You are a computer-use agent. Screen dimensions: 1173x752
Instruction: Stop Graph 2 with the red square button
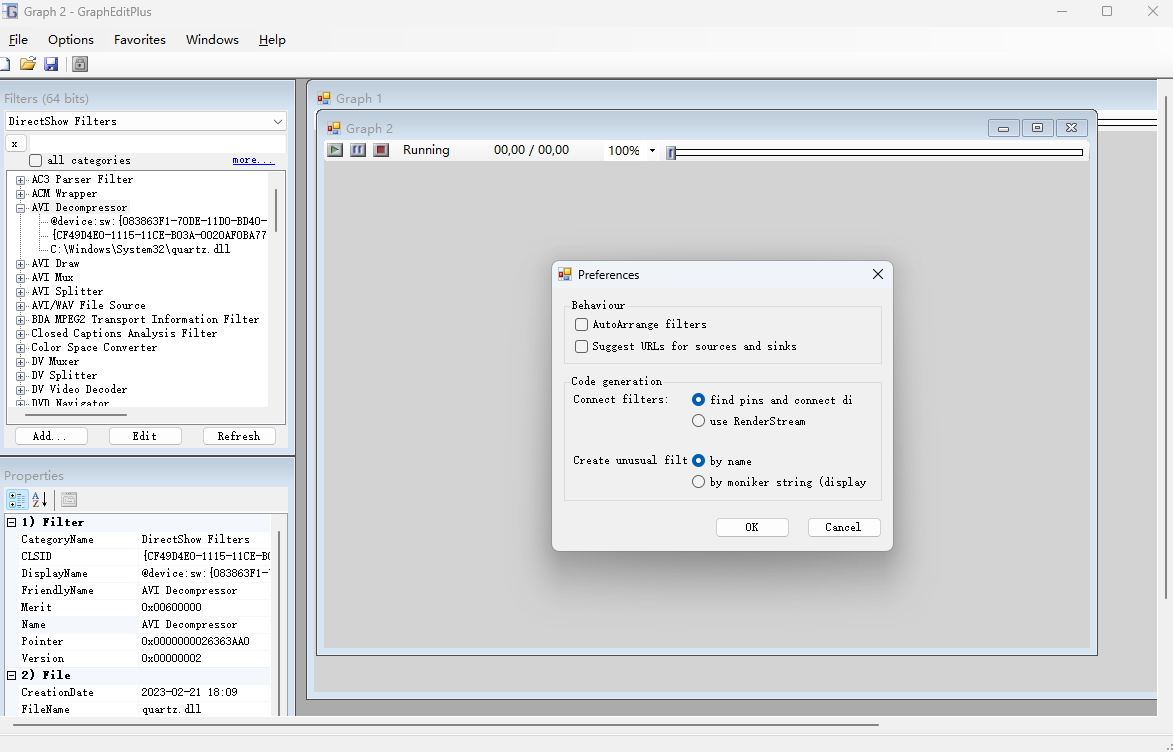coord(382,150)
